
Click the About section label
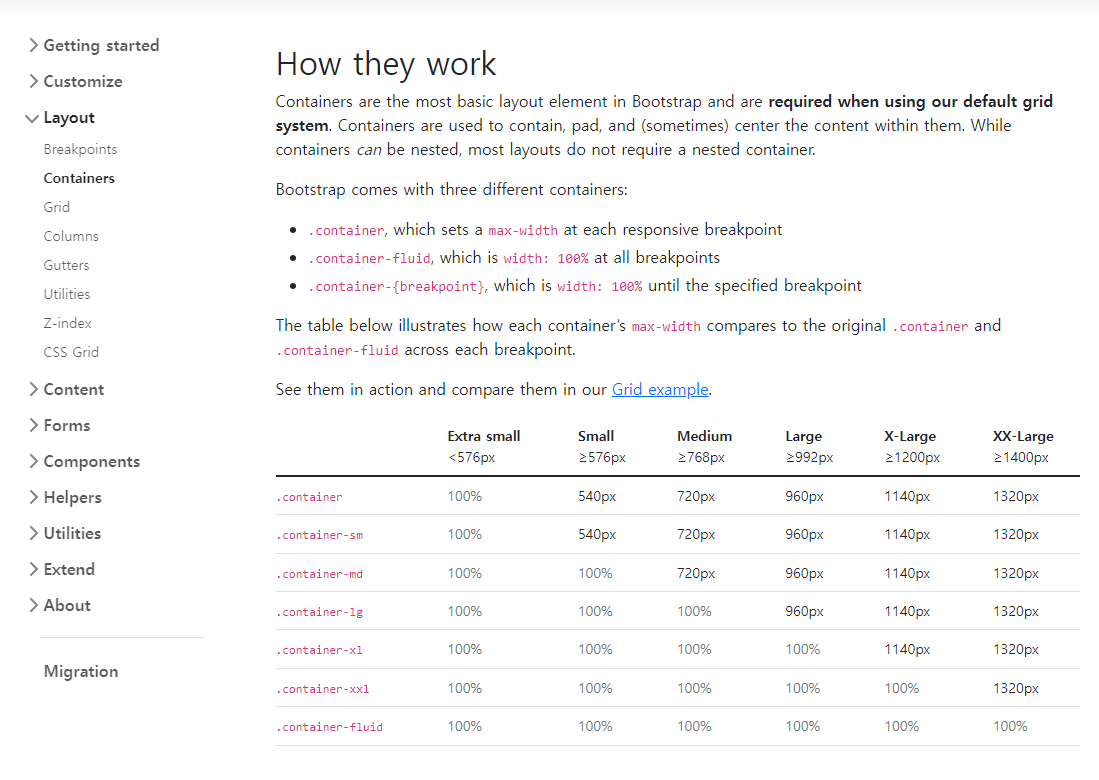pyautogui.click(x=67, y=605)
